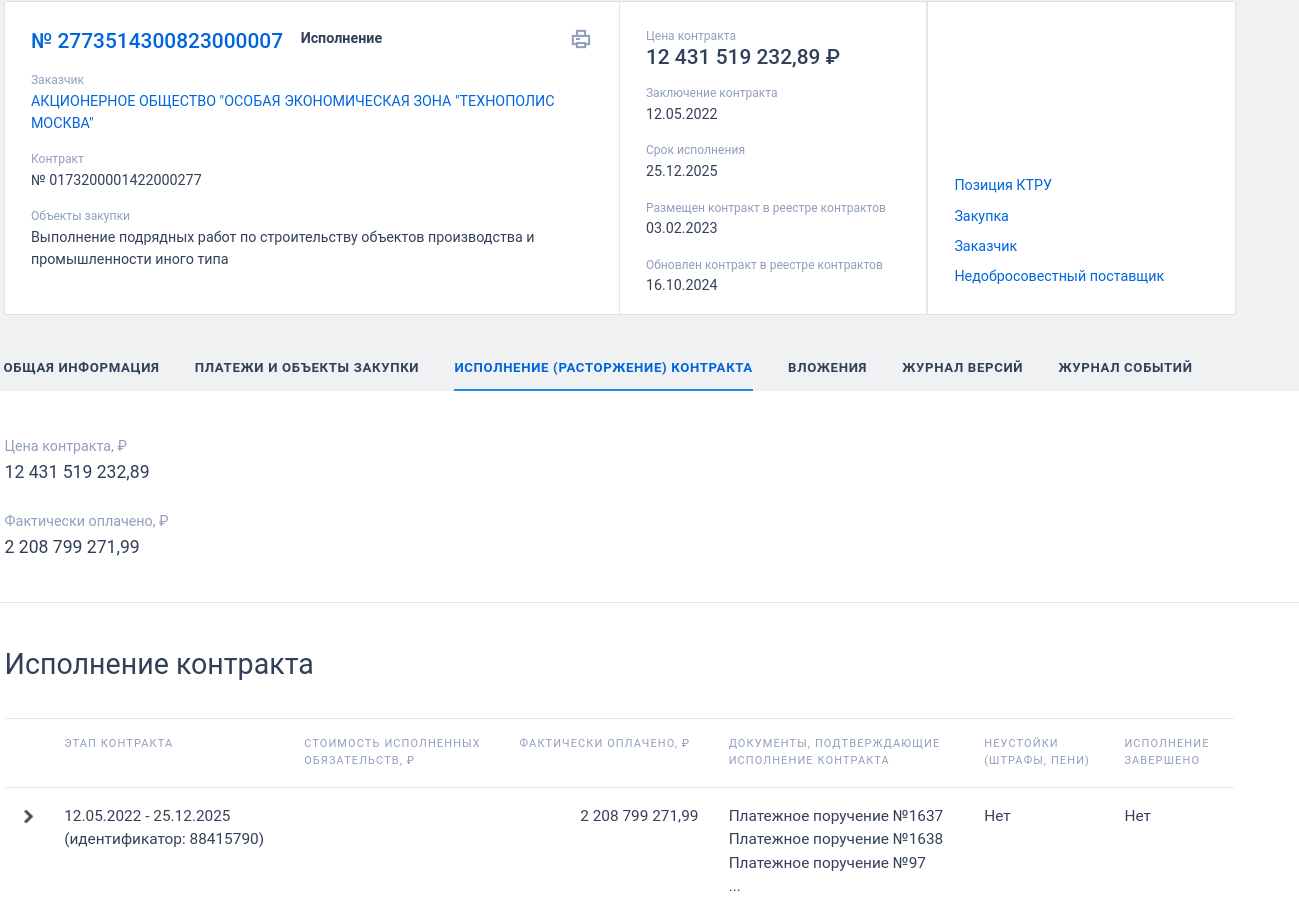This screenshot has height=907, width=1299.
Task: Click the Исполнение контракта section heading
Action: 159,664
